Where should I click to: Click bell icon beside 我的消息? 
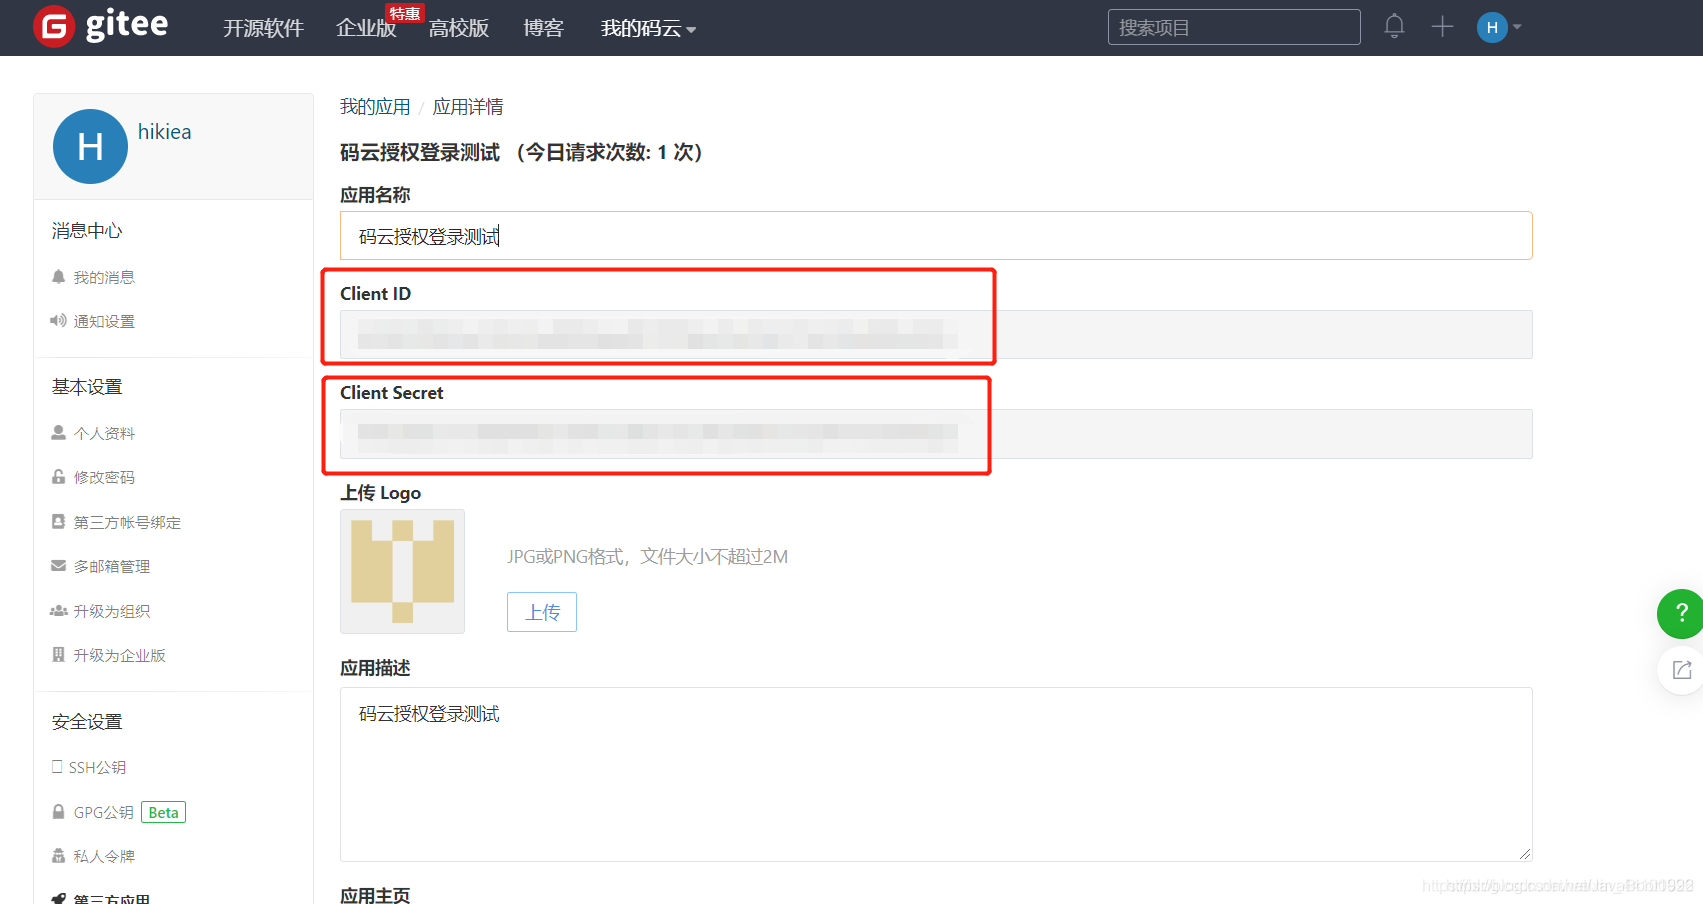(x=58, y=277)
